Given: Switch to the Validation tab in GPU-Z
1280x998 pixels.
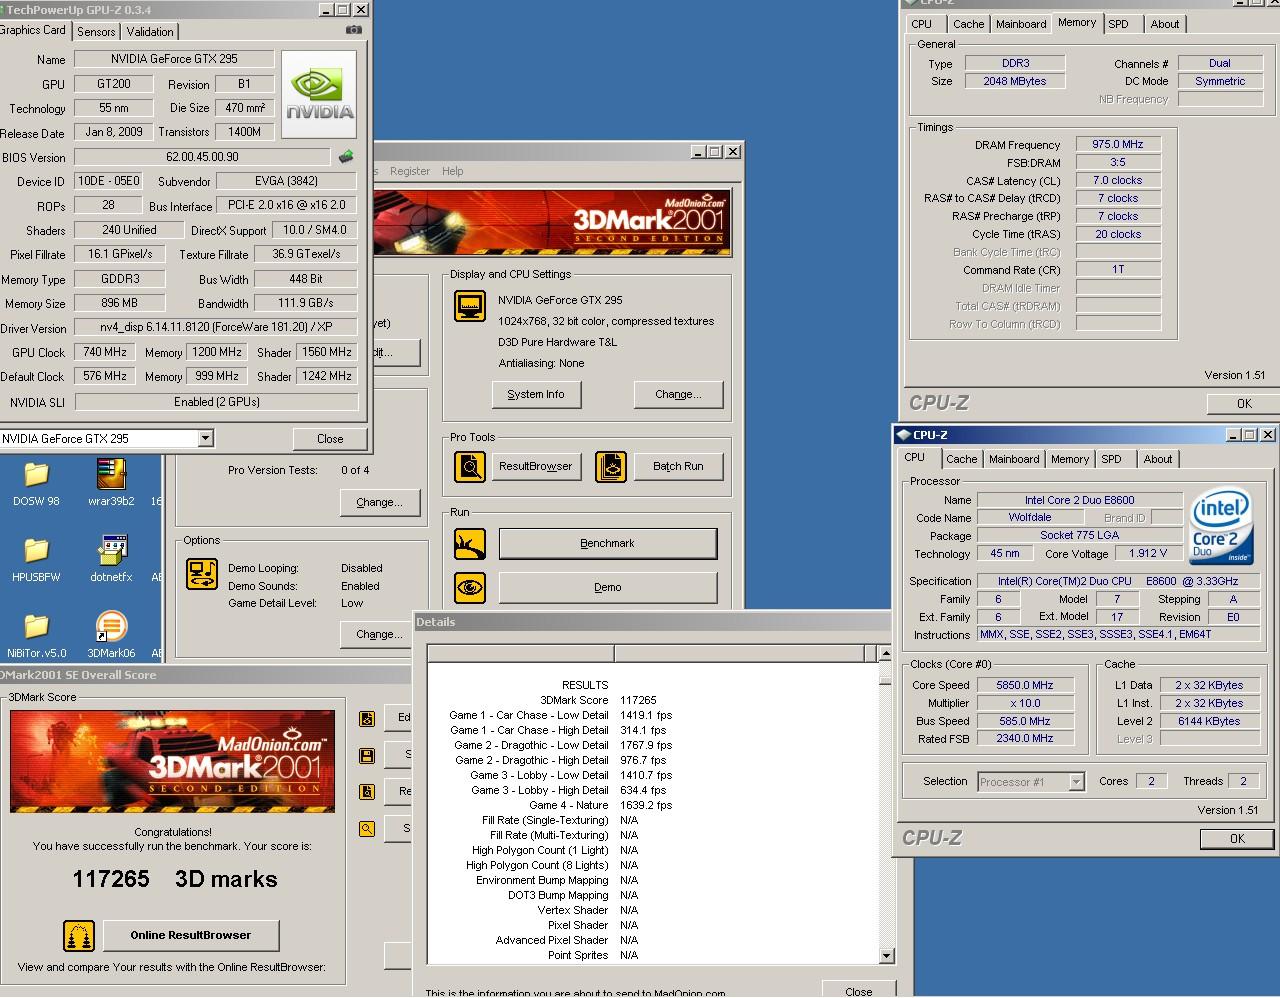Looking at the screenshot, I should pyautogui.click(x=150, y=32).
